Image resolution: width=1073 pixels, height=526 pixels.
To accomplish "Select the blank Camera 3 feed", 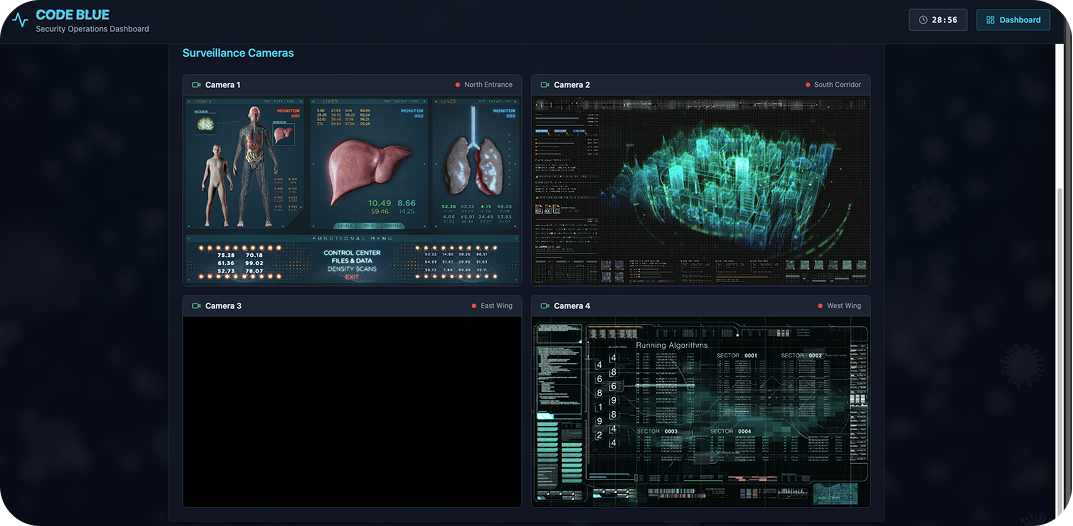I will point(352,411).
